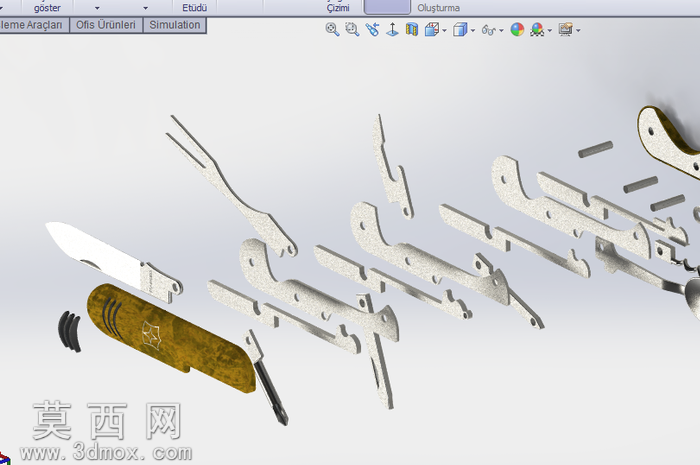Toggle the Section View tool
This screenshot has width=700, height=465.
[x=412, y=30]
